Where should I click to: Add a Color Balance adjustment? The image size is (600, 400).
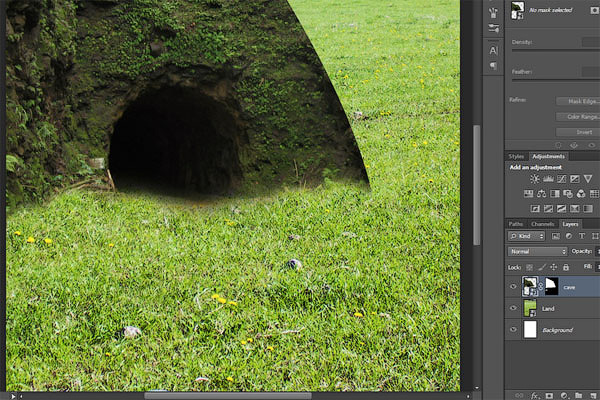click(541, 194)
